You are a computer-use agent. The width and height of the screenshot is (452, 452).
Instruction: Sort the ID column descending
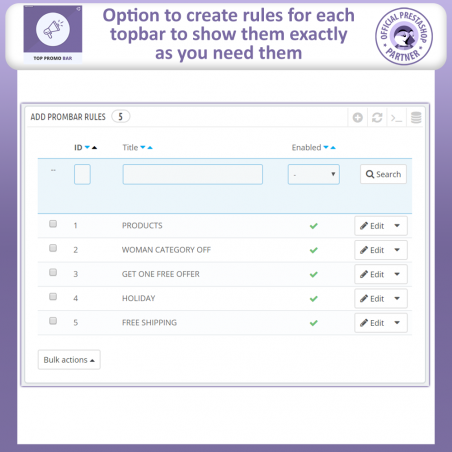pyautogui.click(x=87, y=147)
